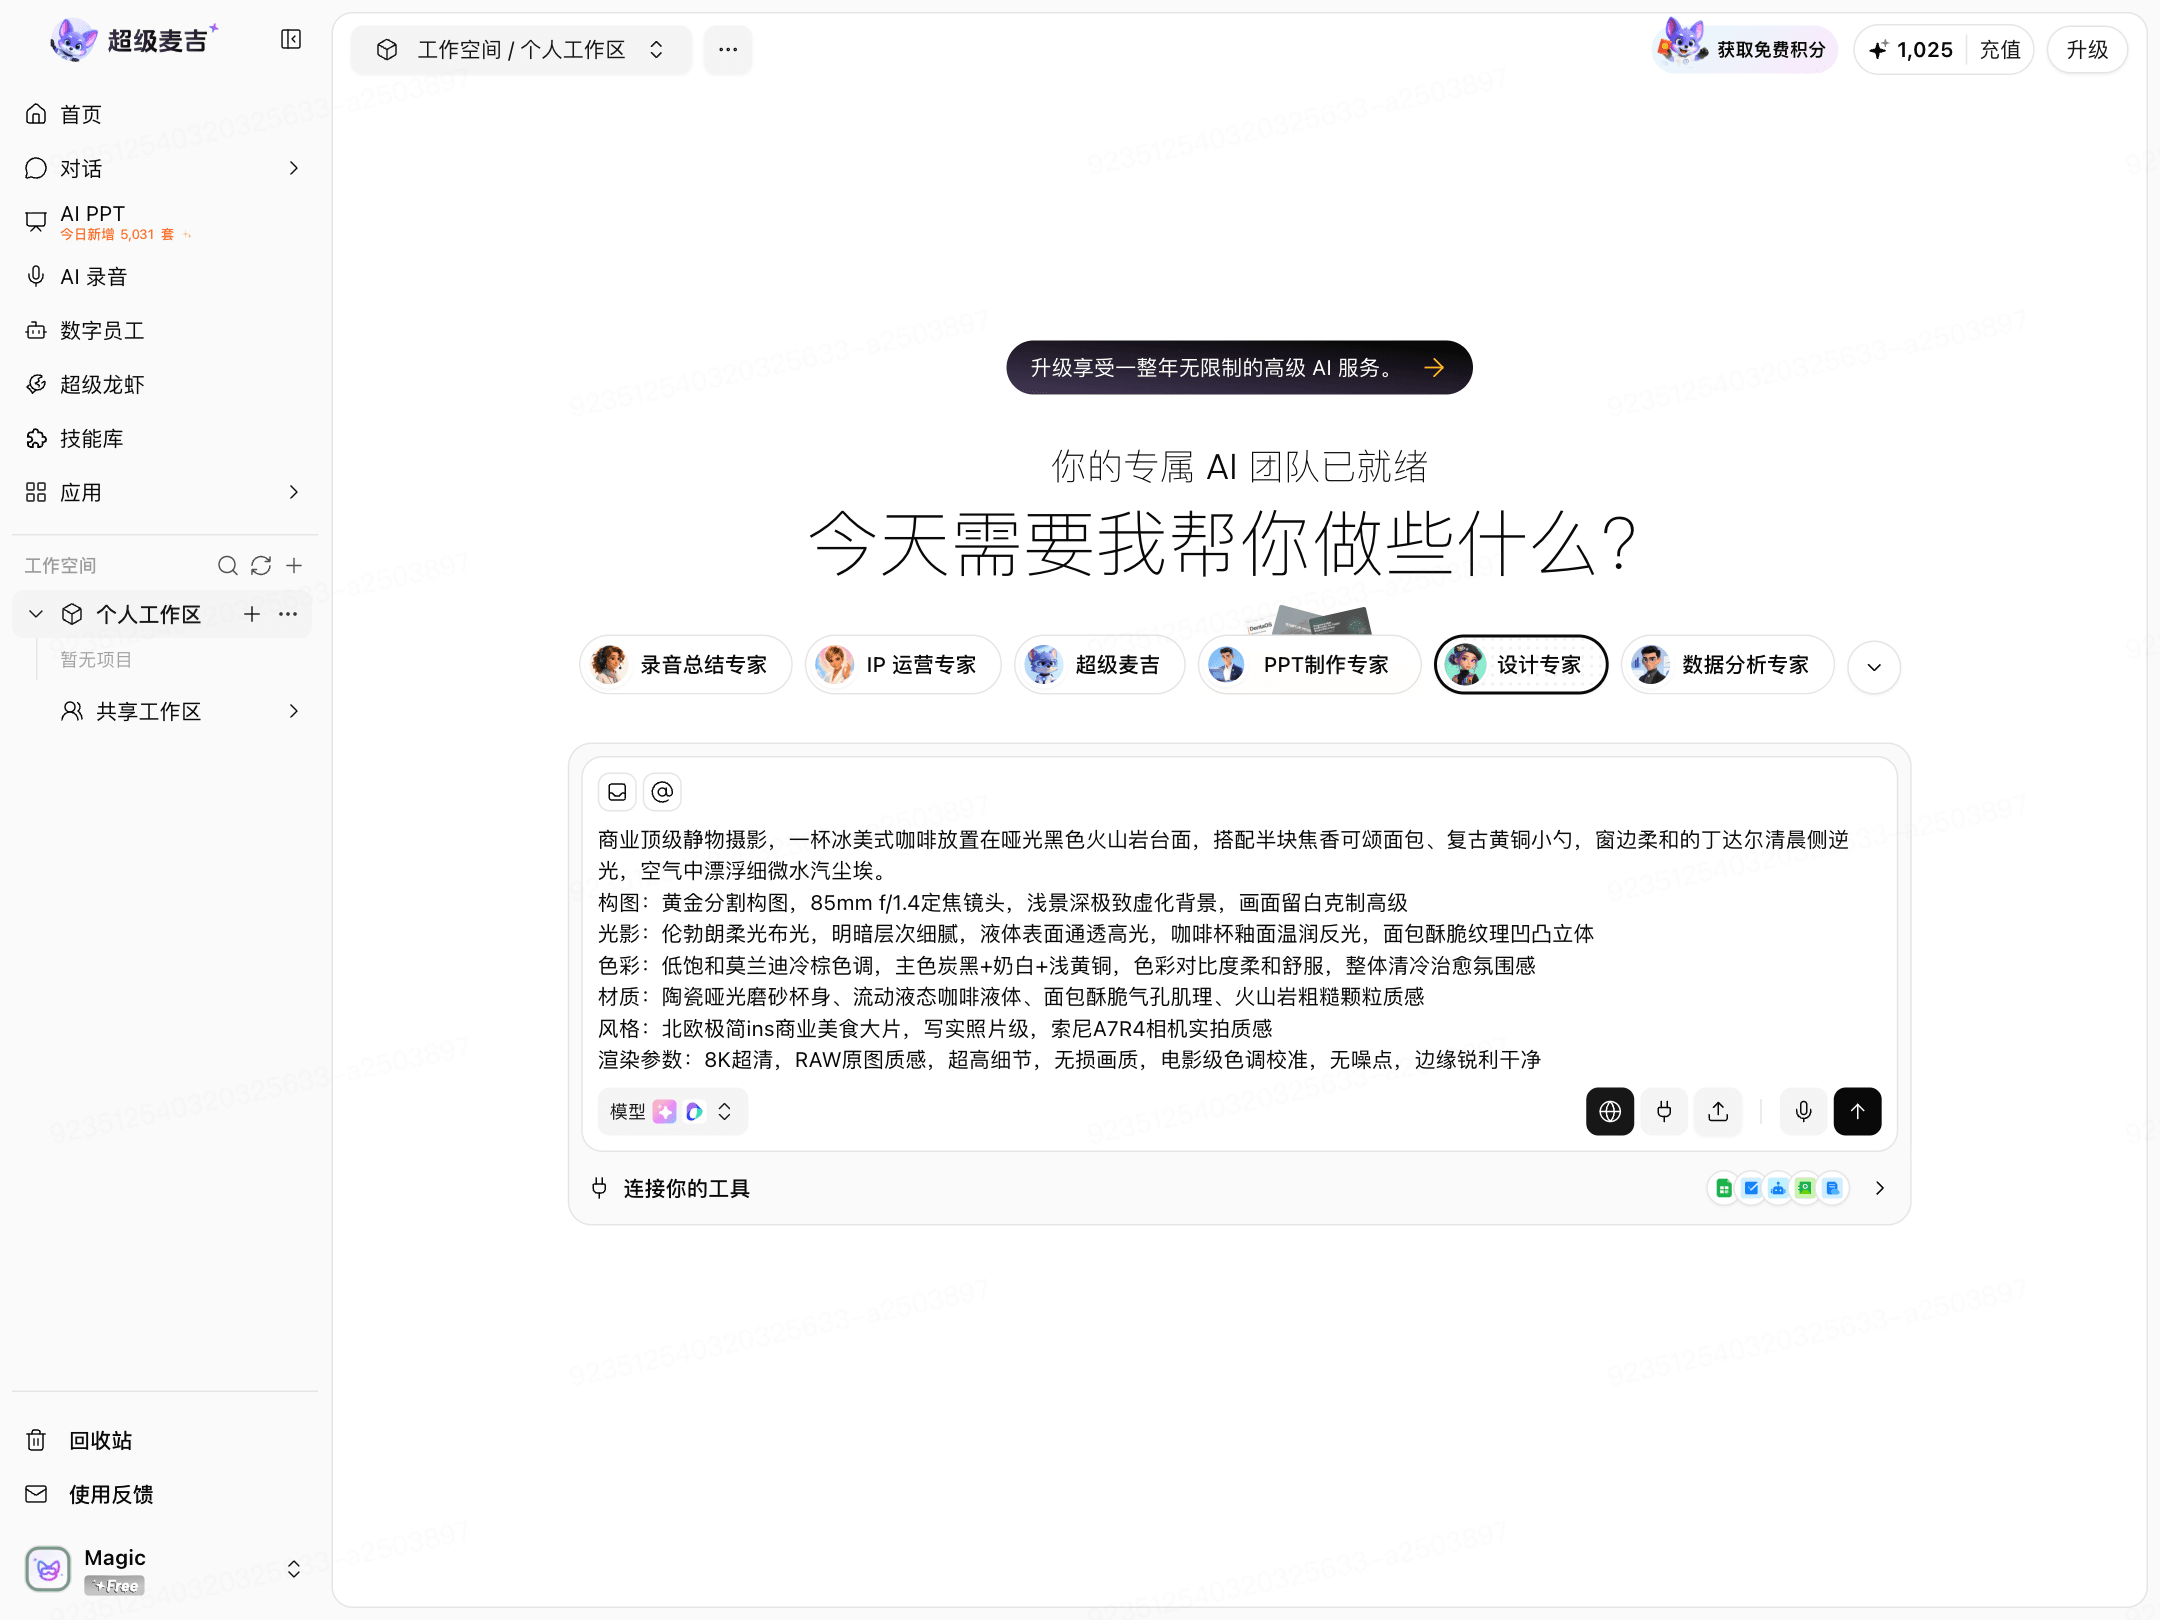This screenshot has width=2160, height=1620.
Task: Open 技能库 in the sidebar
Action: tap(165, 438)
